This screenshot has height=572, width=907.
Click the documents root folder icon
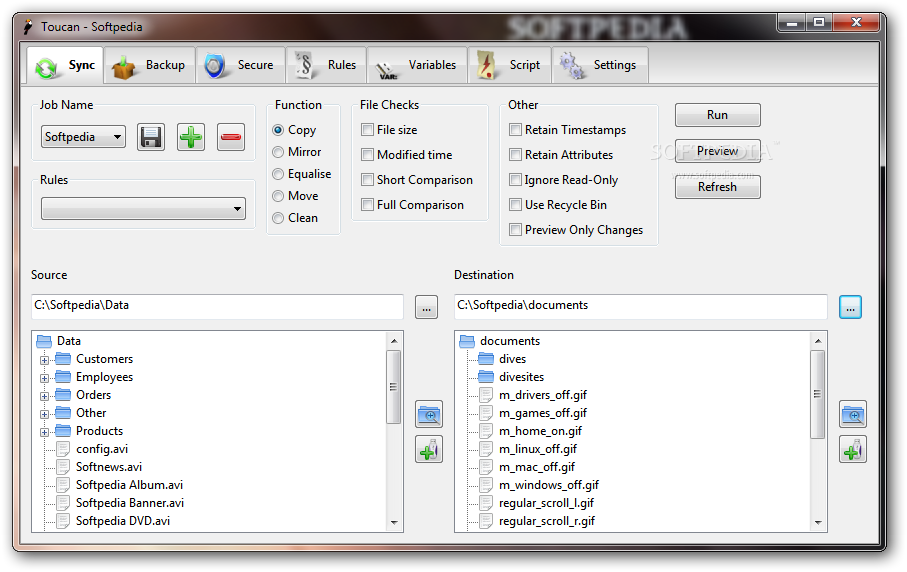pos(467,341)
